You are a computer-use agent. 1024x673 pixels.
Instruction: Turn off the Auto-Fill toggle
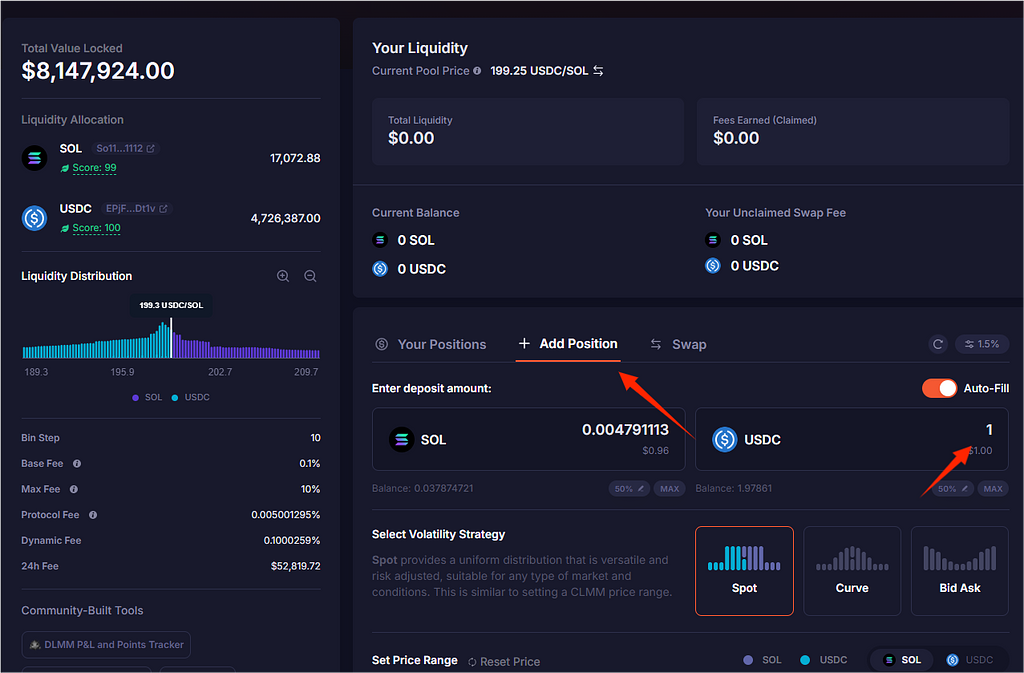point(939,388)
